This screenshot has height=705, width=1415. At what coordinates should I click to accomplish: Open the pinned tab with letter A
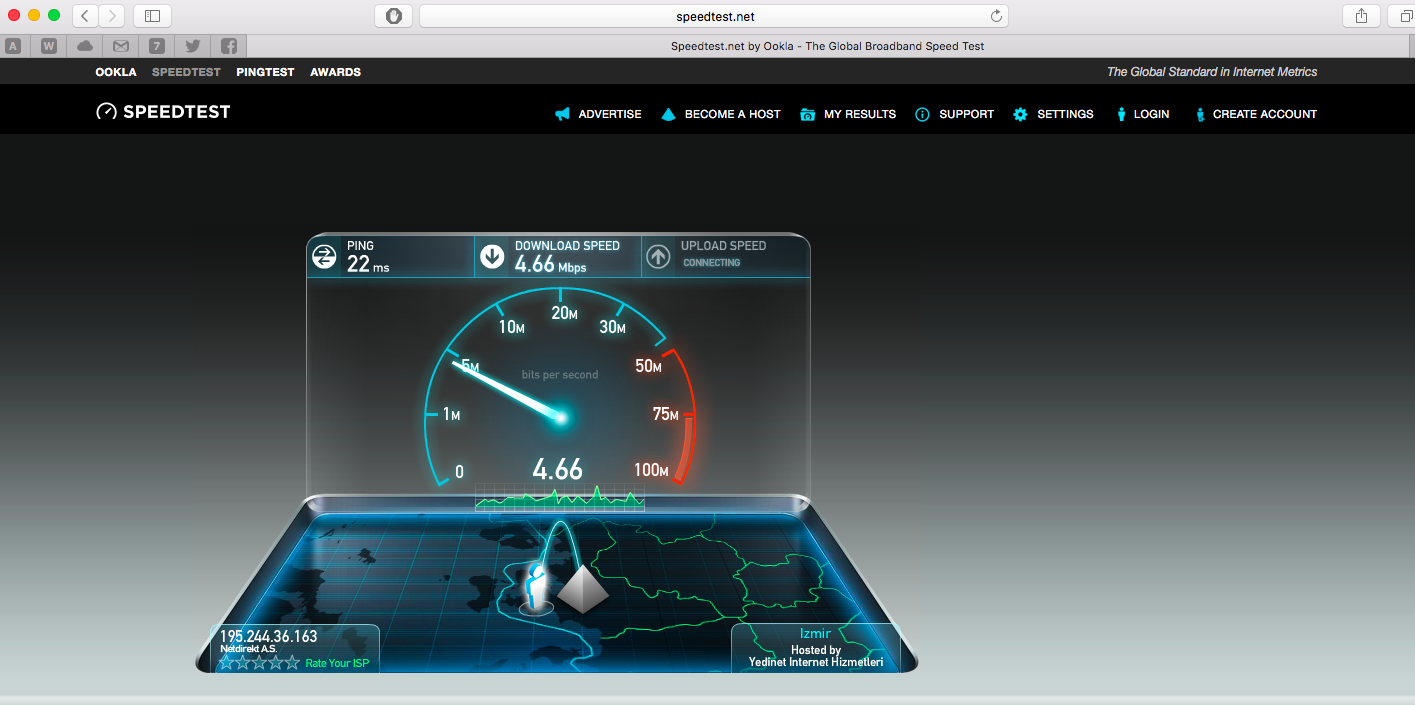(x=13, y=46)
